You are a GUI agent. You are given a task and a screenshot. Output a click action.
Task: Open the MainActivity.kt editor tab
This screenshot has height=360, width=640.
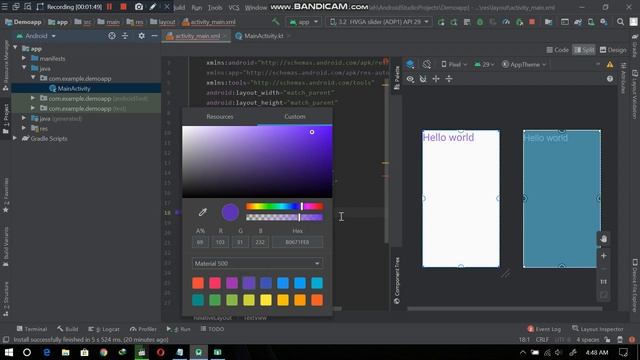click(x=263, y=36)
